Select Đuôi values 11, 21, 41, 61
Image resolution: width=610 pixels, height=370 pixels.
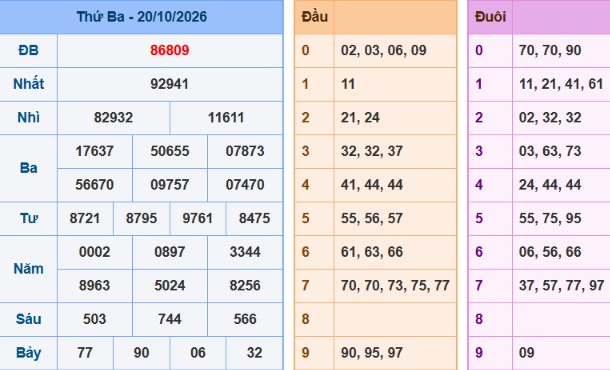pos(561,84)
